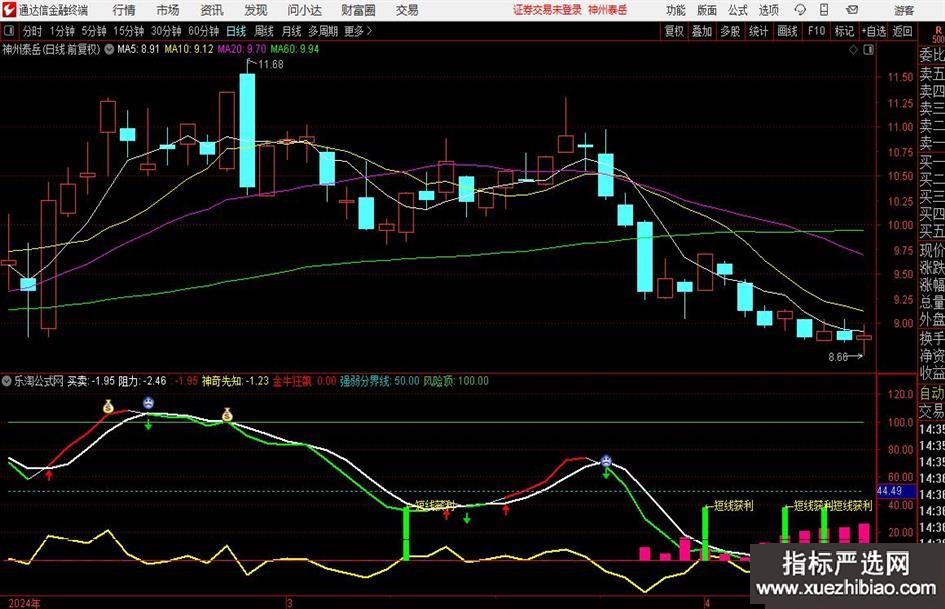The width and height of the screenshot is (945, 609).
Task: Switch to the 5分钟 period
Action: pos(93,31)
